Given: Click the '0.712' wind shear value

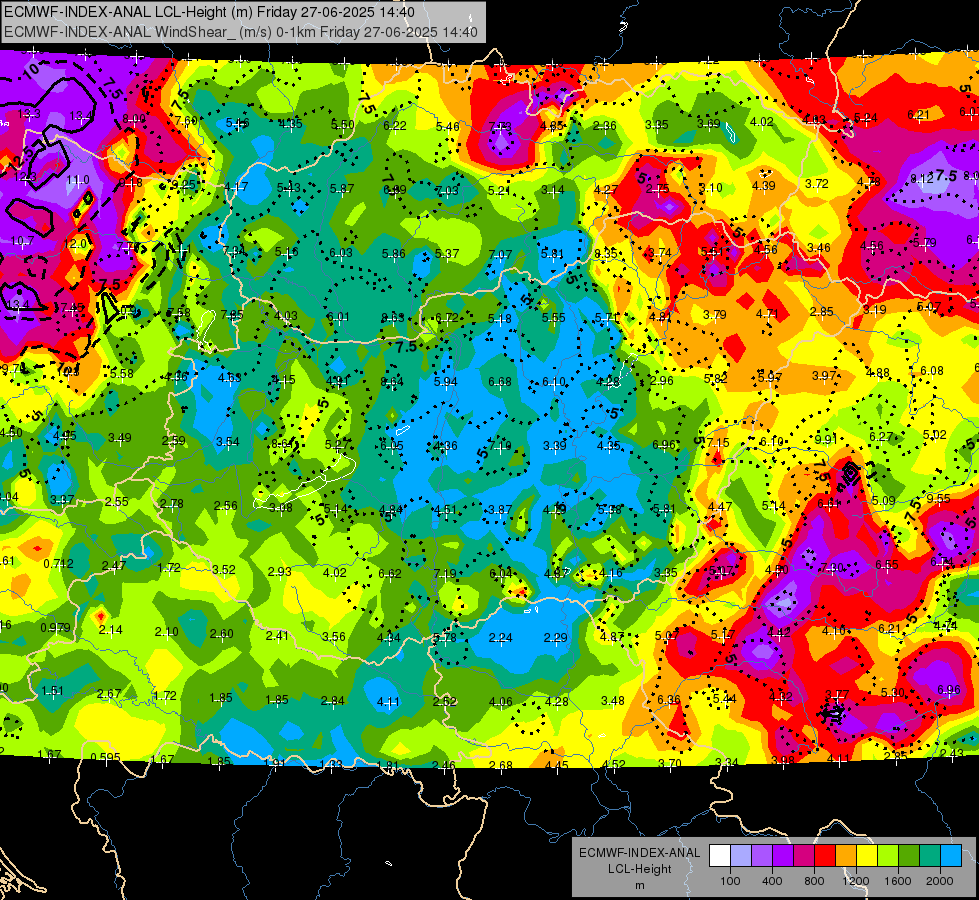Looking at the screenshot, I should [59, 563].
